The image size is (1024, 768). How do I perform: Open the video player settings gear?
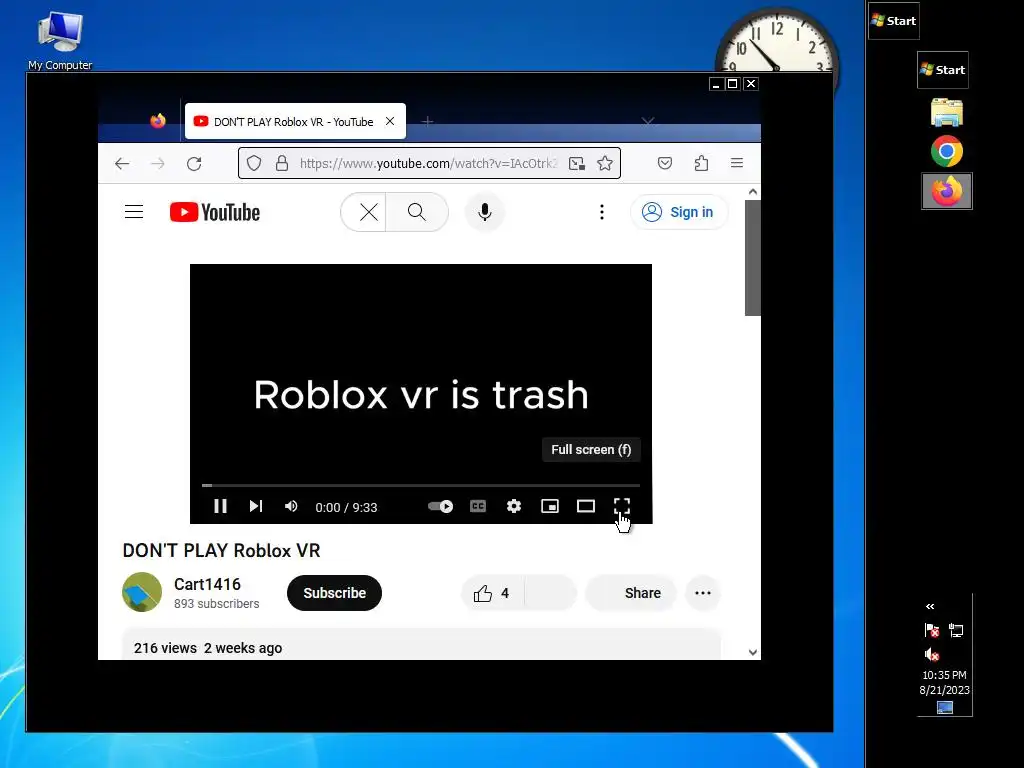point(514,506)
